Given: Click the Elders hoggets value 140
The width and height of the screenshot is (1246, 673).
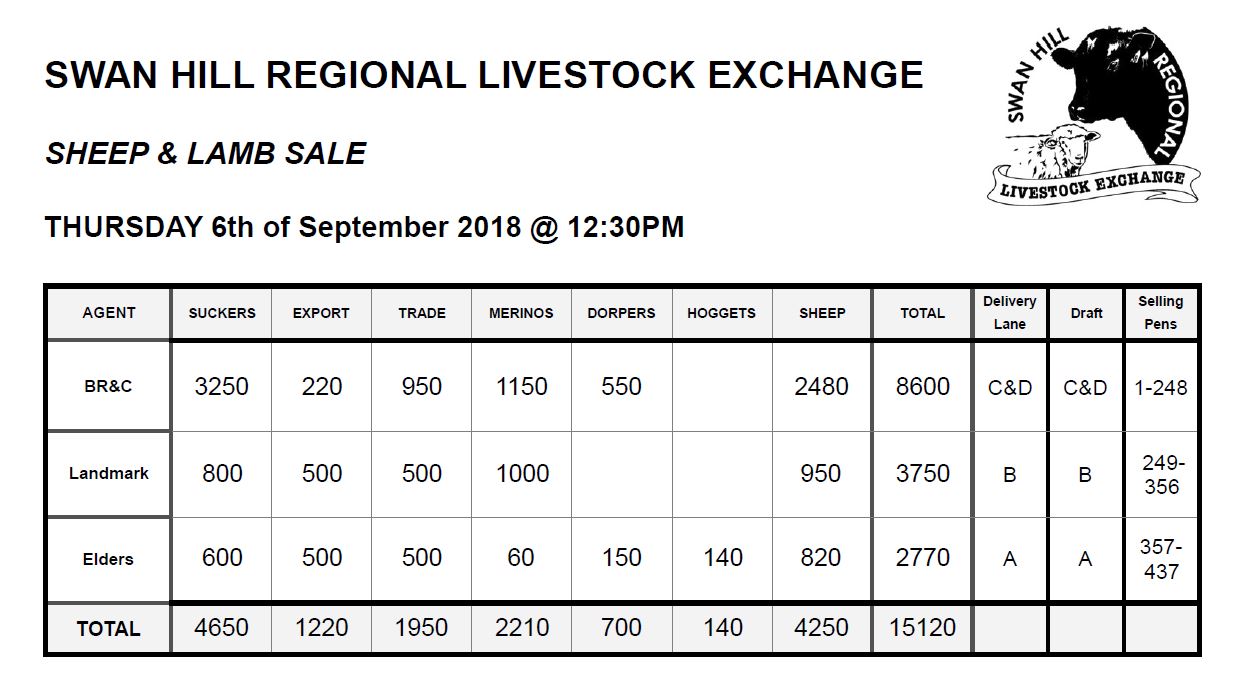Looking at the screenshot, I should pyautogui.click(x=722, y=558).
